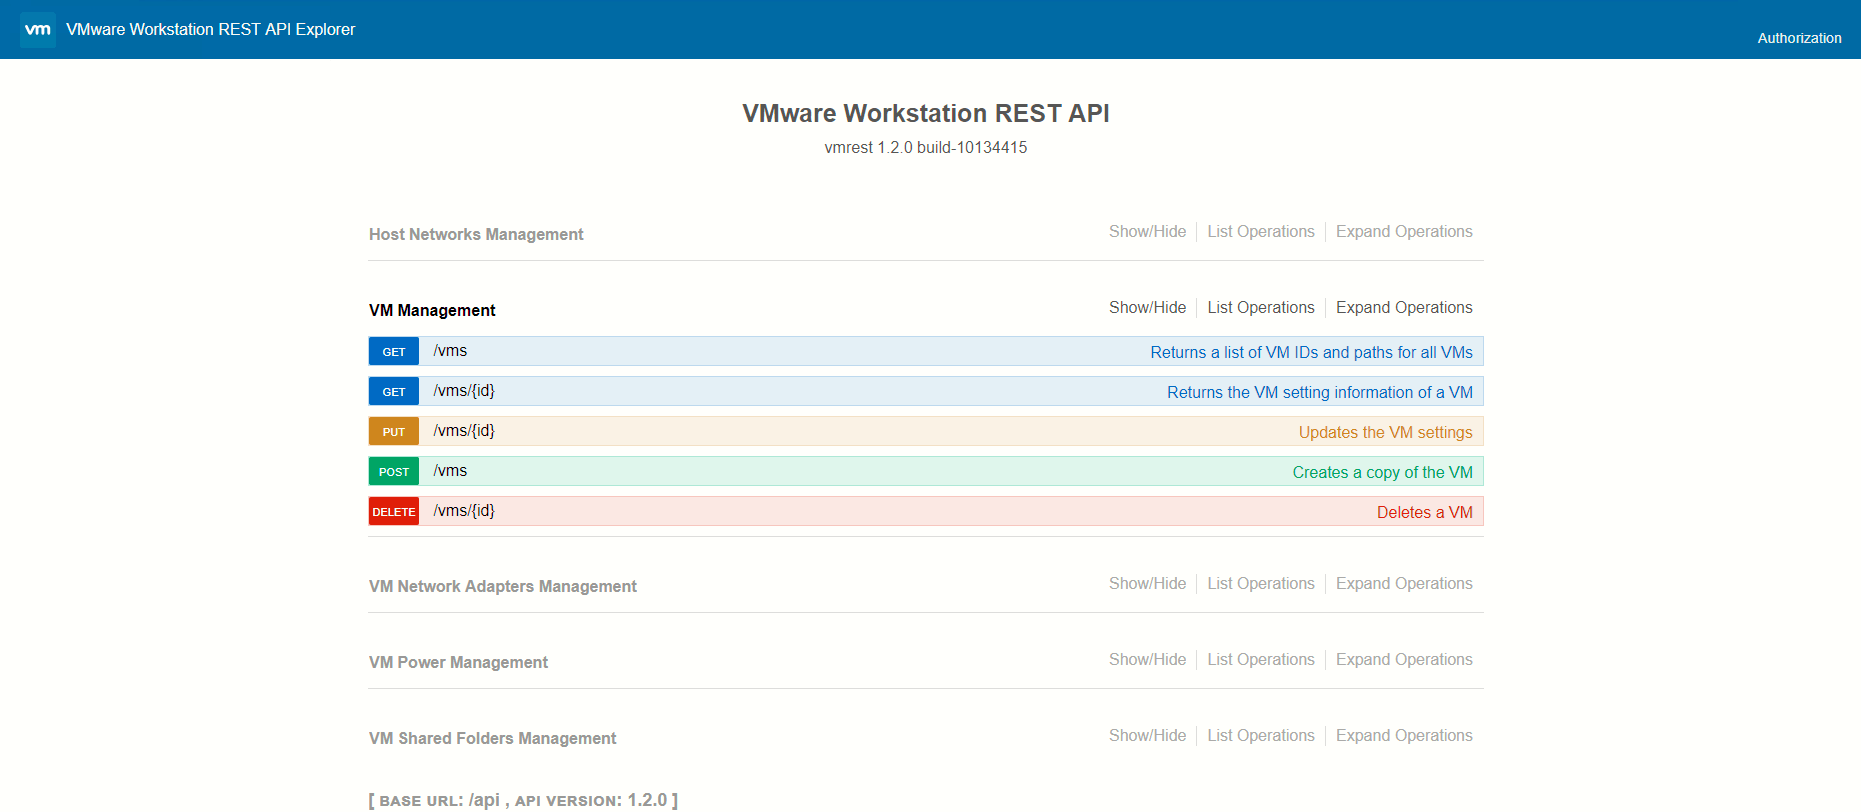List Operations for VM Power Management

tap(1260, 660)
